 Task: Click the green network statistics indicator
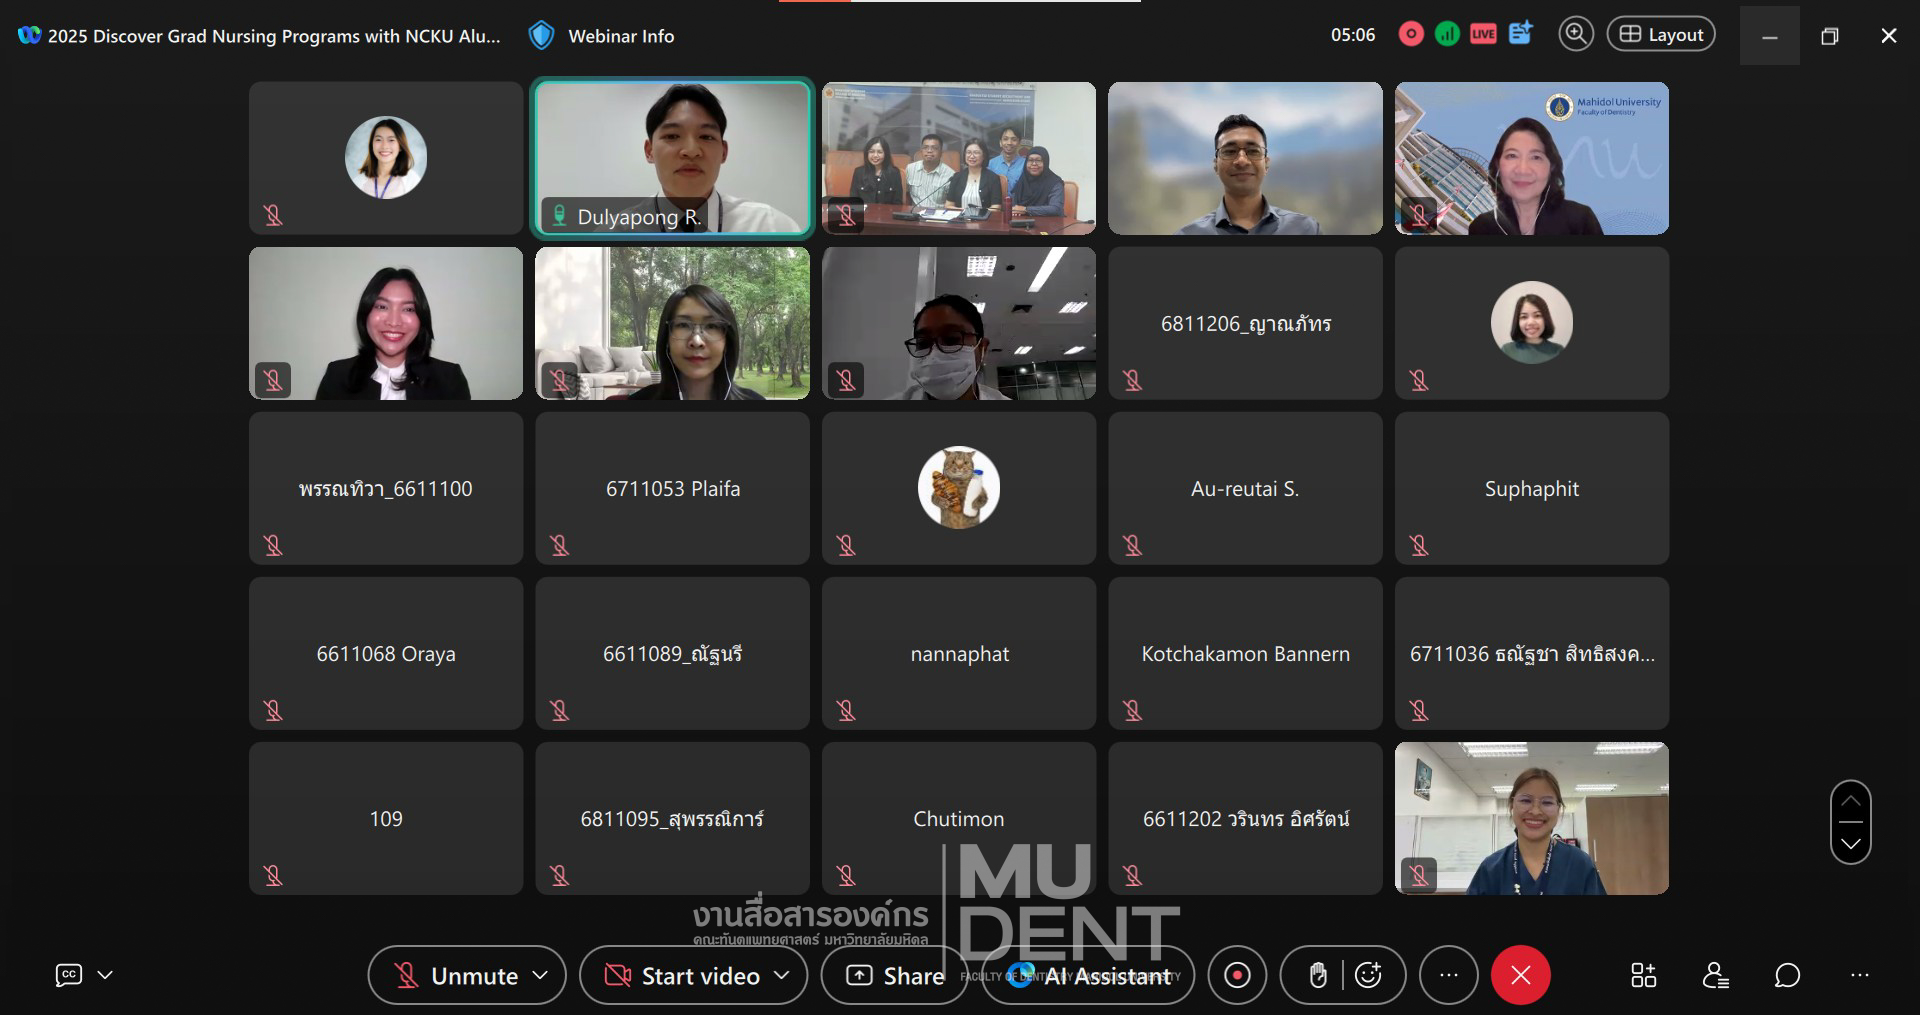point(1447,34)
